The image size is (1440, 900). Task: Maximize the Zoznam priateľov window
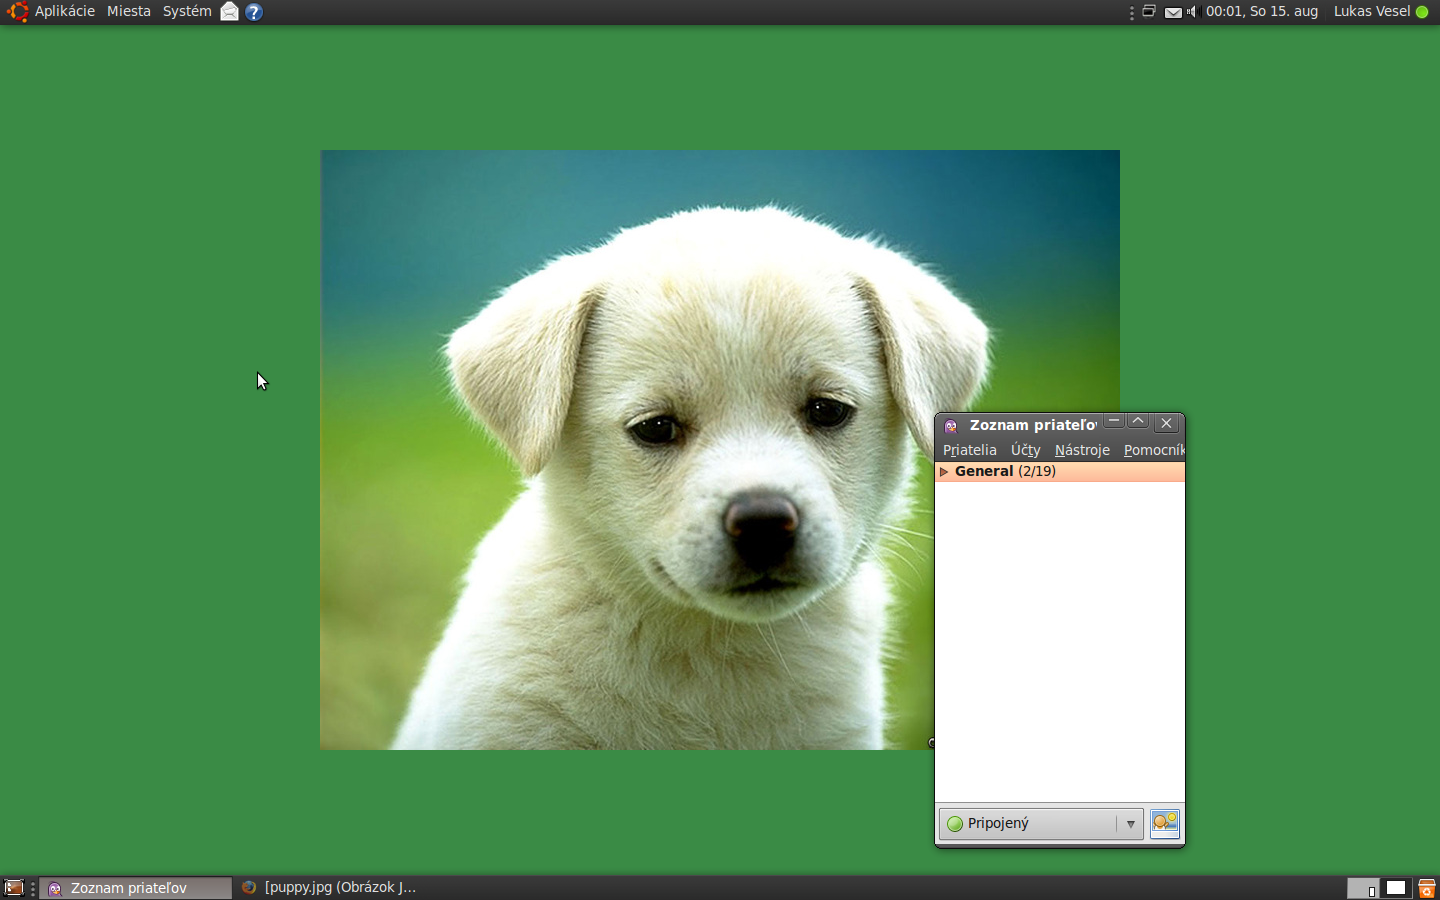(1138, 423)
